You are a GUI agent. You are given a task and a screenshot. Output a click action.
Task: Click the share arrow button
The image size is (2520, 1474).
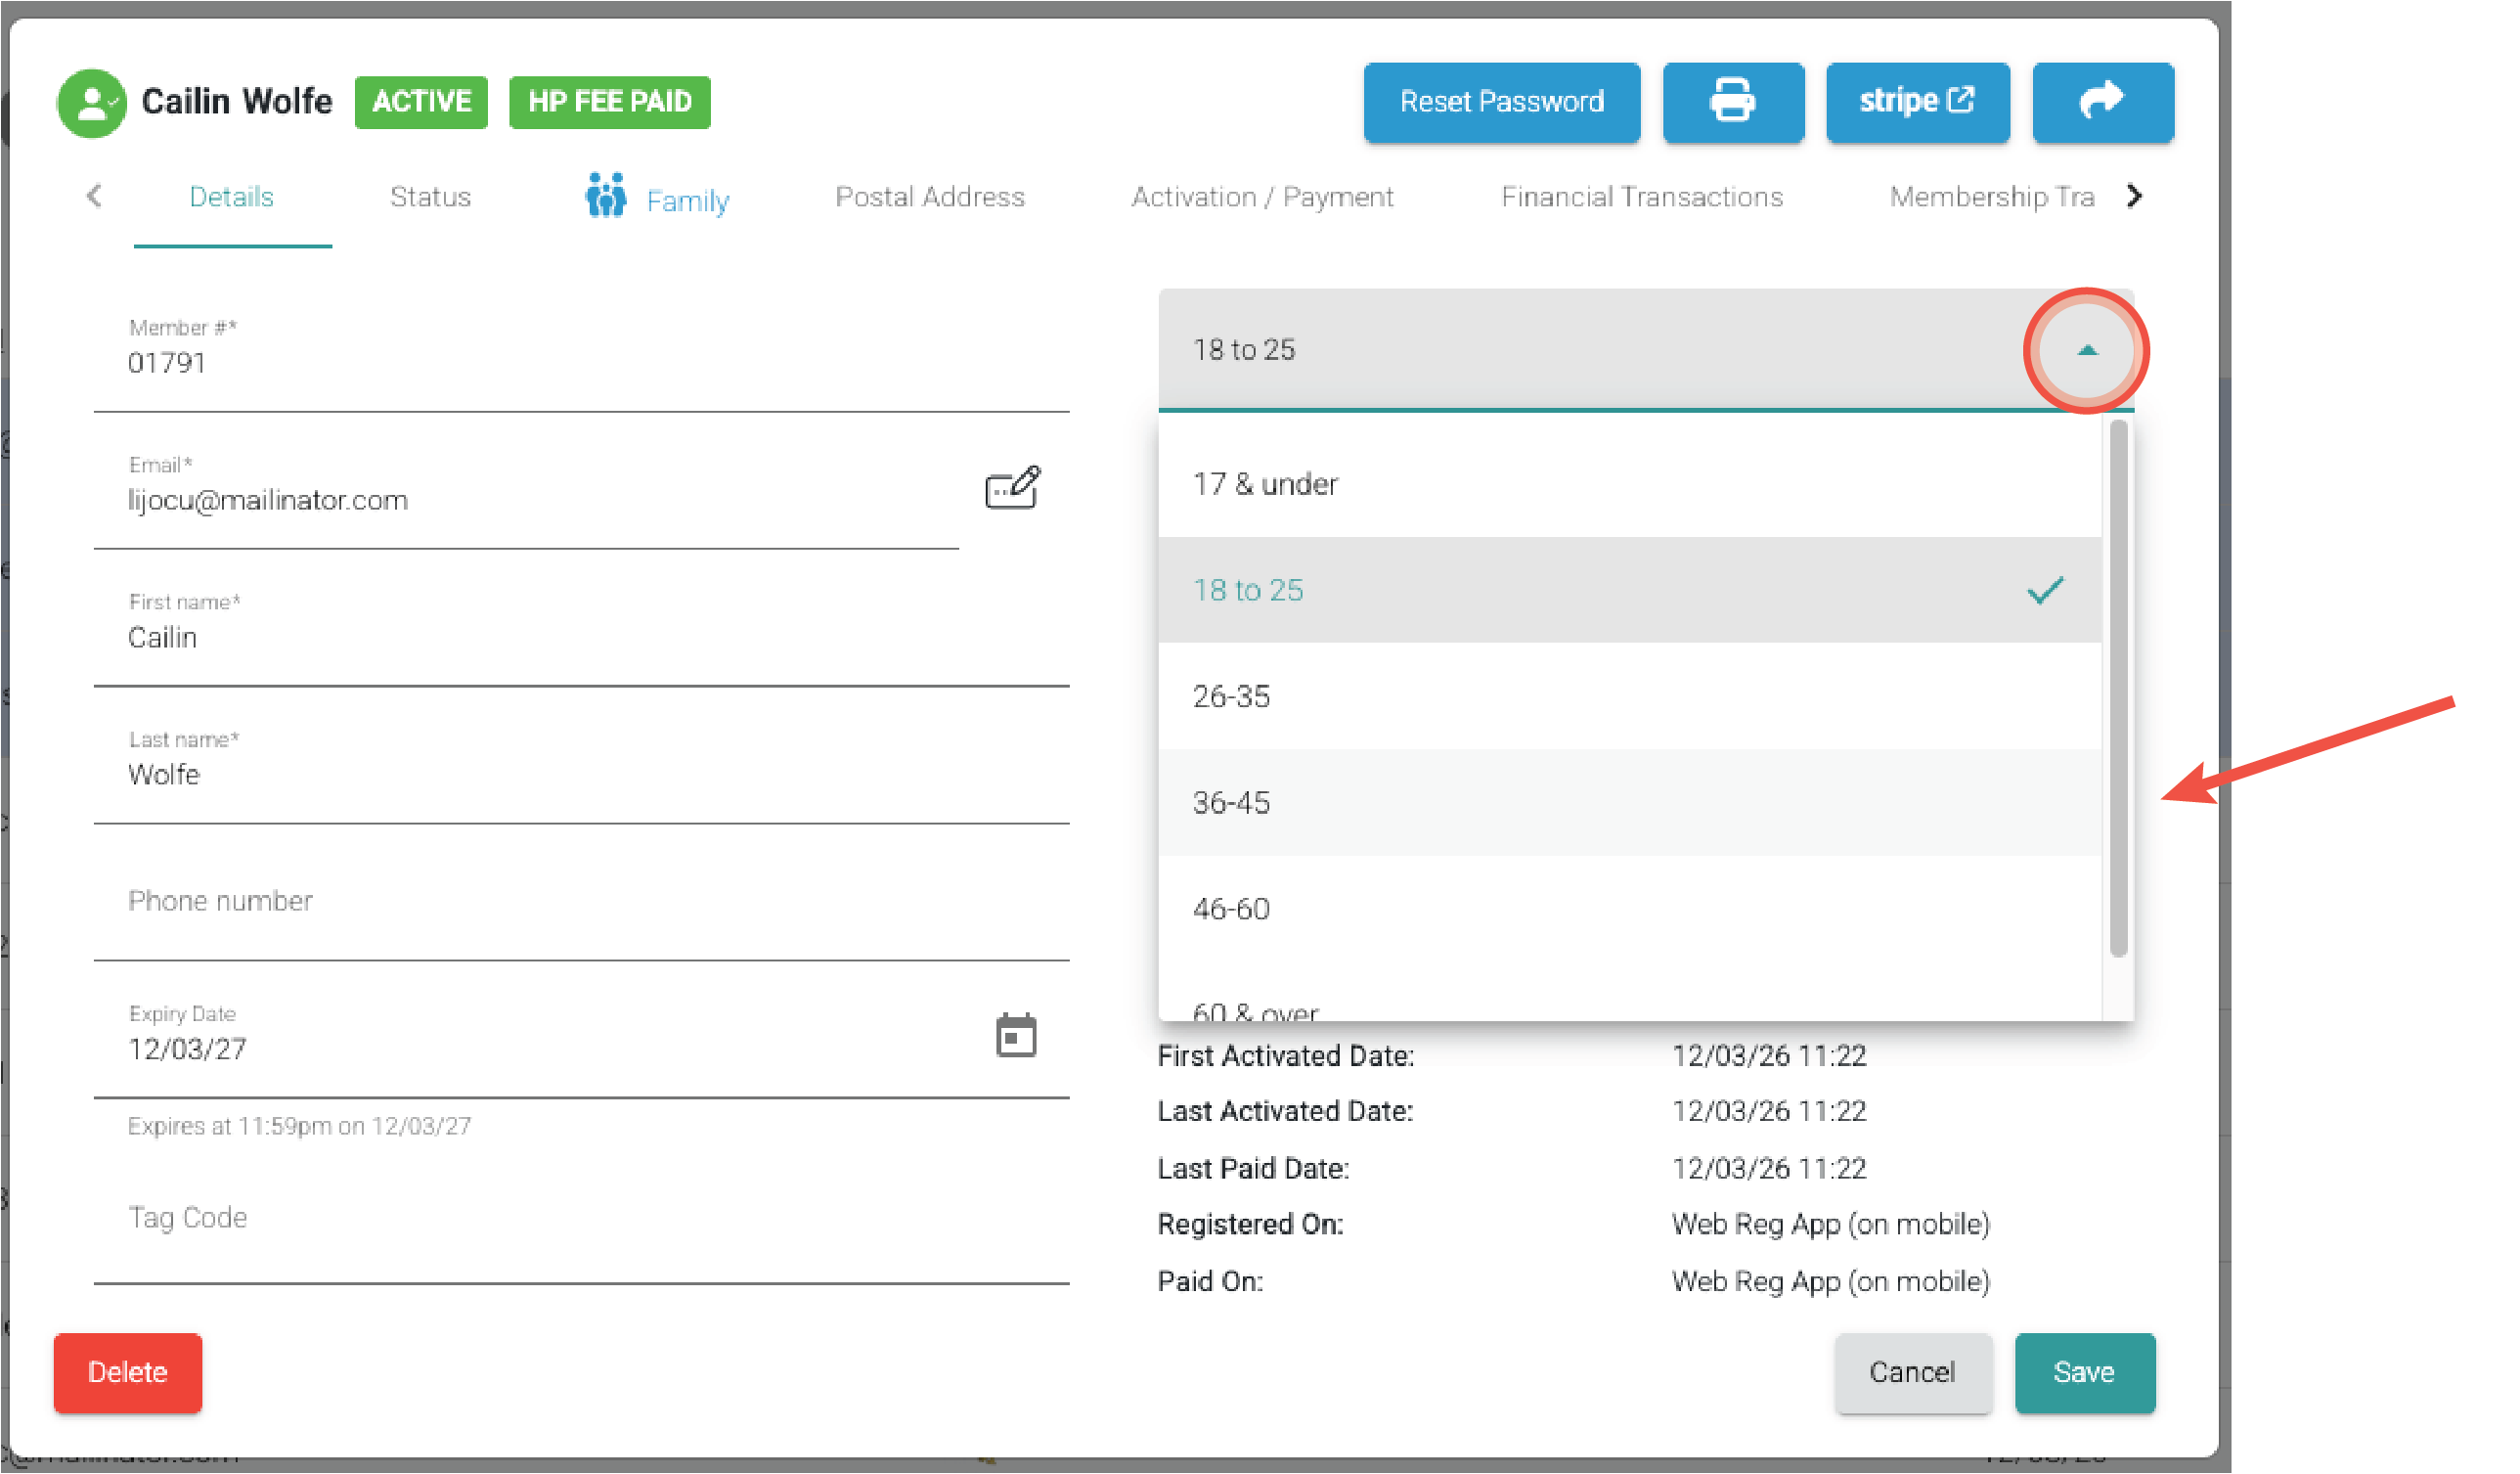coord(2101,102)
